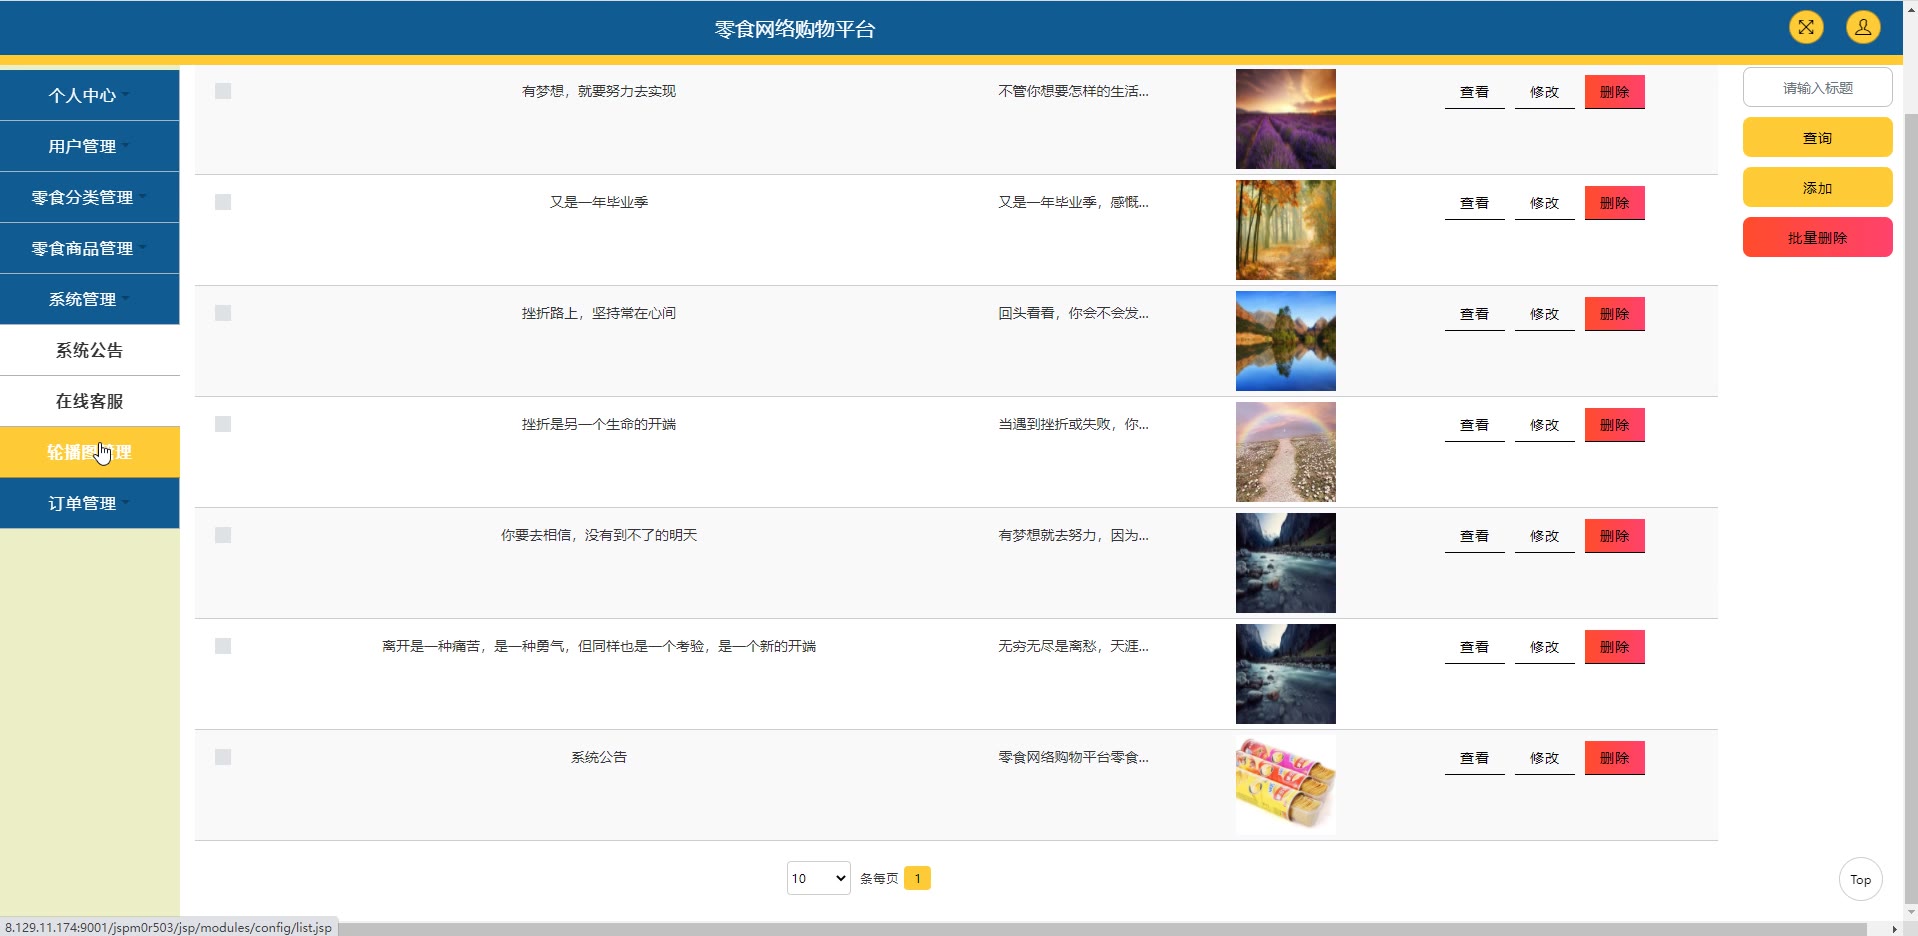
Task: Expand the 订单管理 sidebar menu
Action: pyautogui.click(x=90, y=503)
